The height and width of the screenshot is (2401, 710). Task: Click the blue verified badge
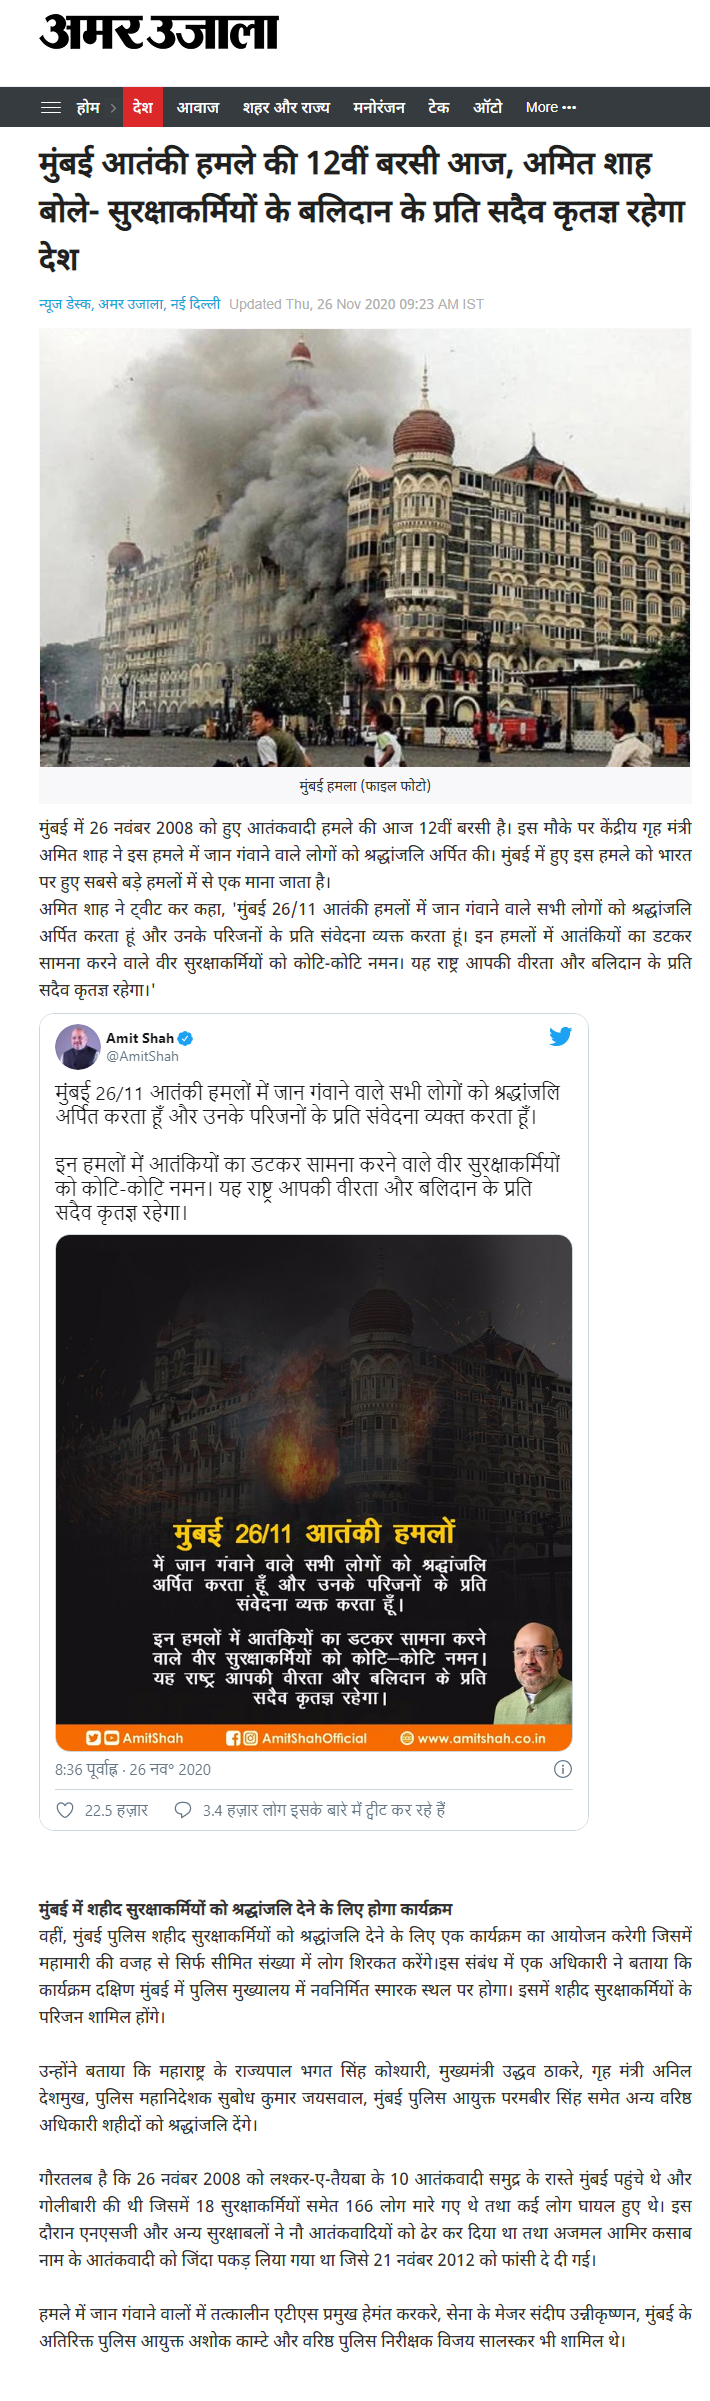[185, 1038]
